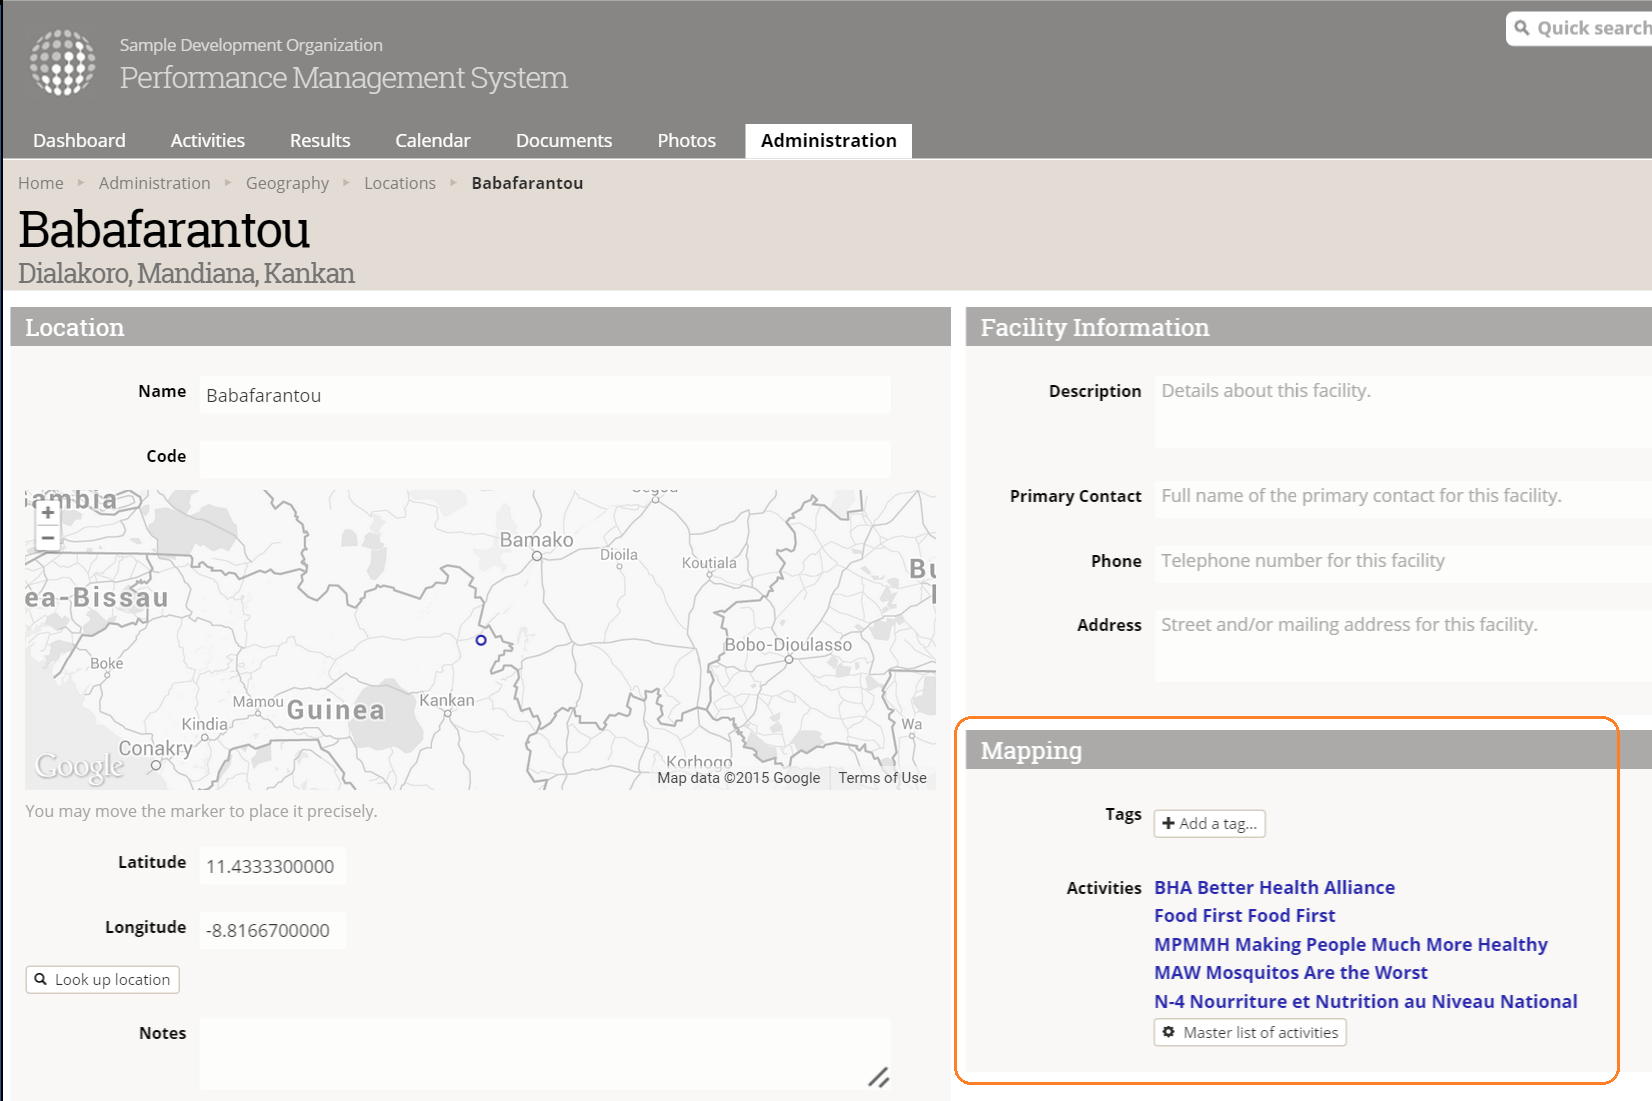Click Bobo-Dioulasso label on the map
1652x1101 pixels.
click(x=788, y=645)
